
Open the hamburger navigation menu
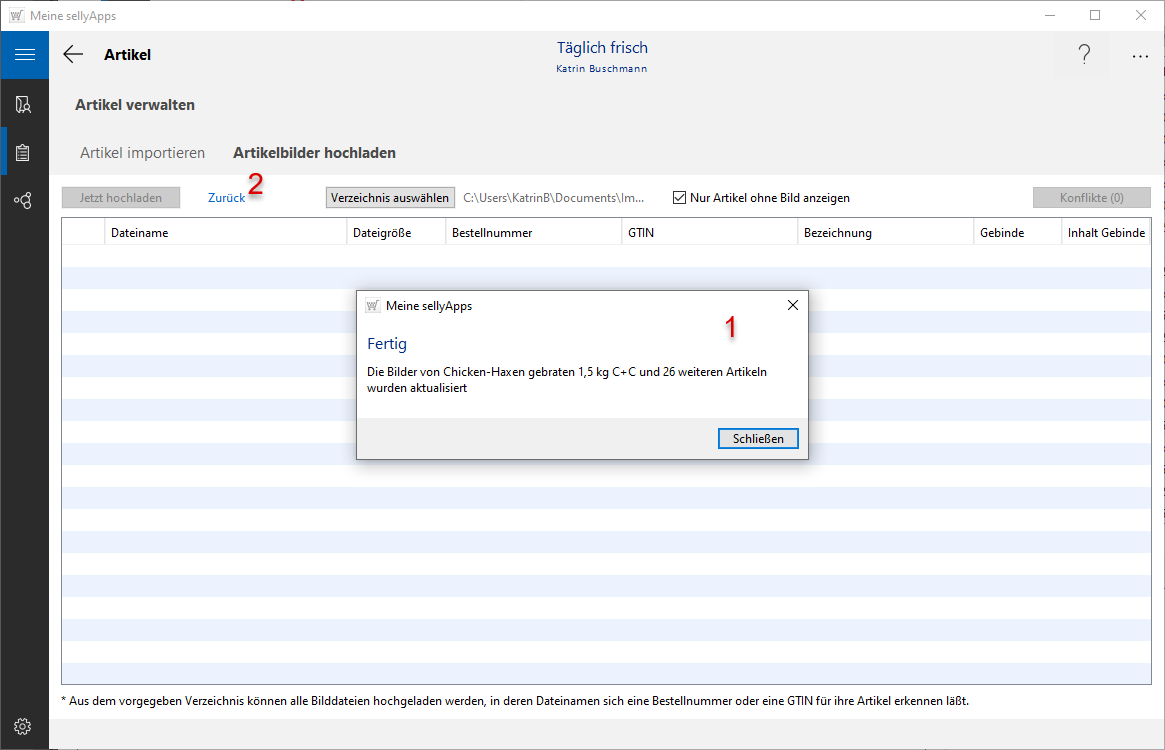[x=24, y=55]
